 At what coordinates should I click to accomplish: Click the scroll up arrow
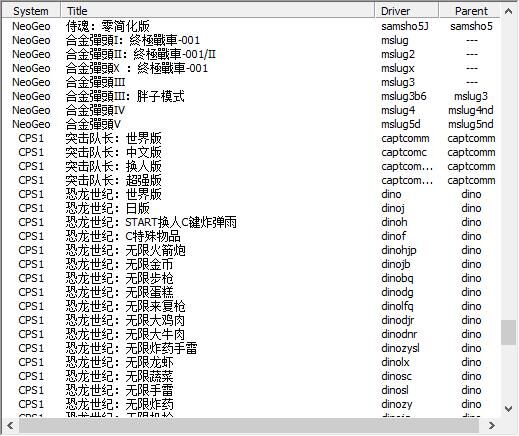(508, 12)
